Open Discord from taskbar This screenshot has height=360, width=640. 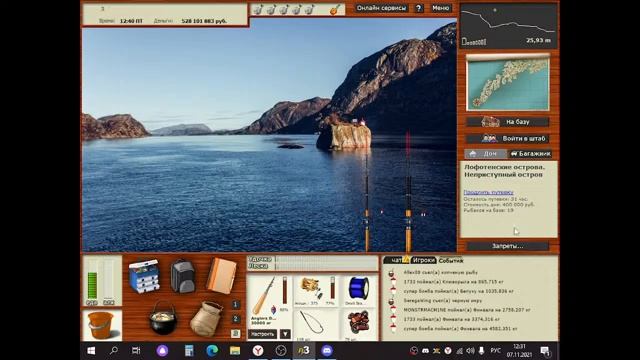[x=327, y=351]
